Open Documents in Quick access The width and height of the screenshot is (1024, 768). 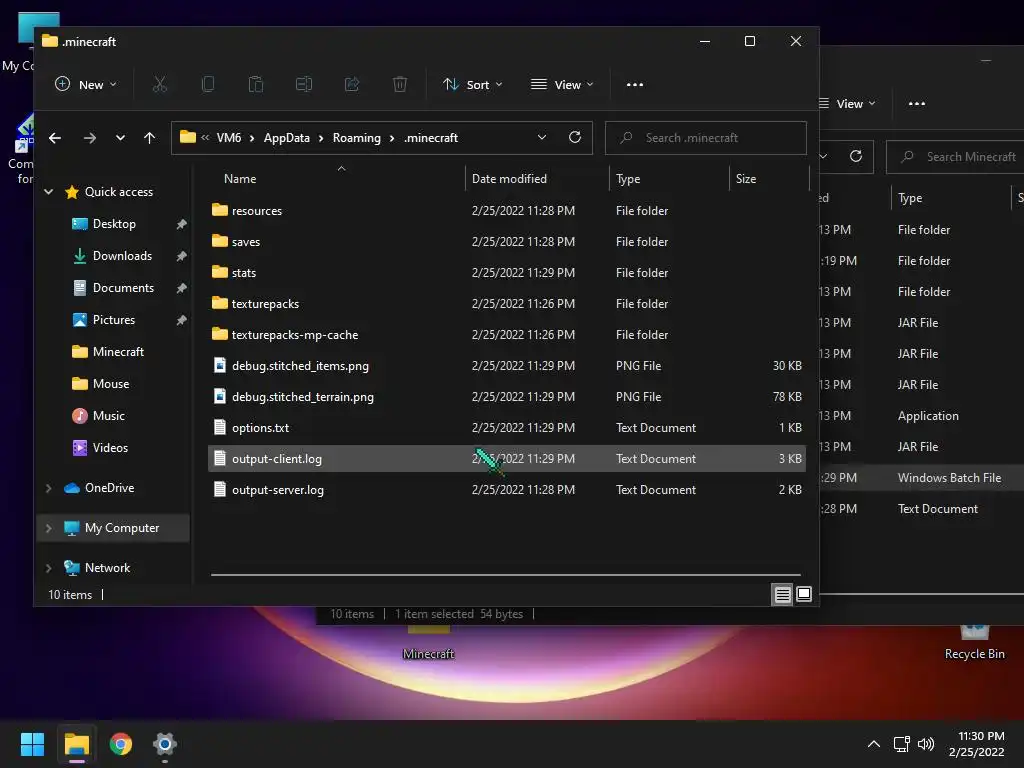tap(123, 288)
